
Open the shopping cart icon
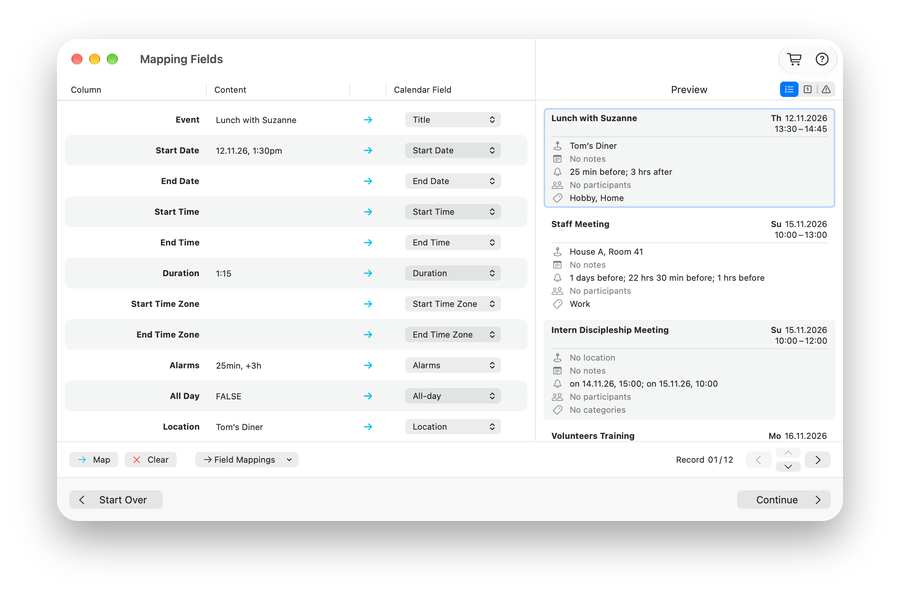click(794, 59)
